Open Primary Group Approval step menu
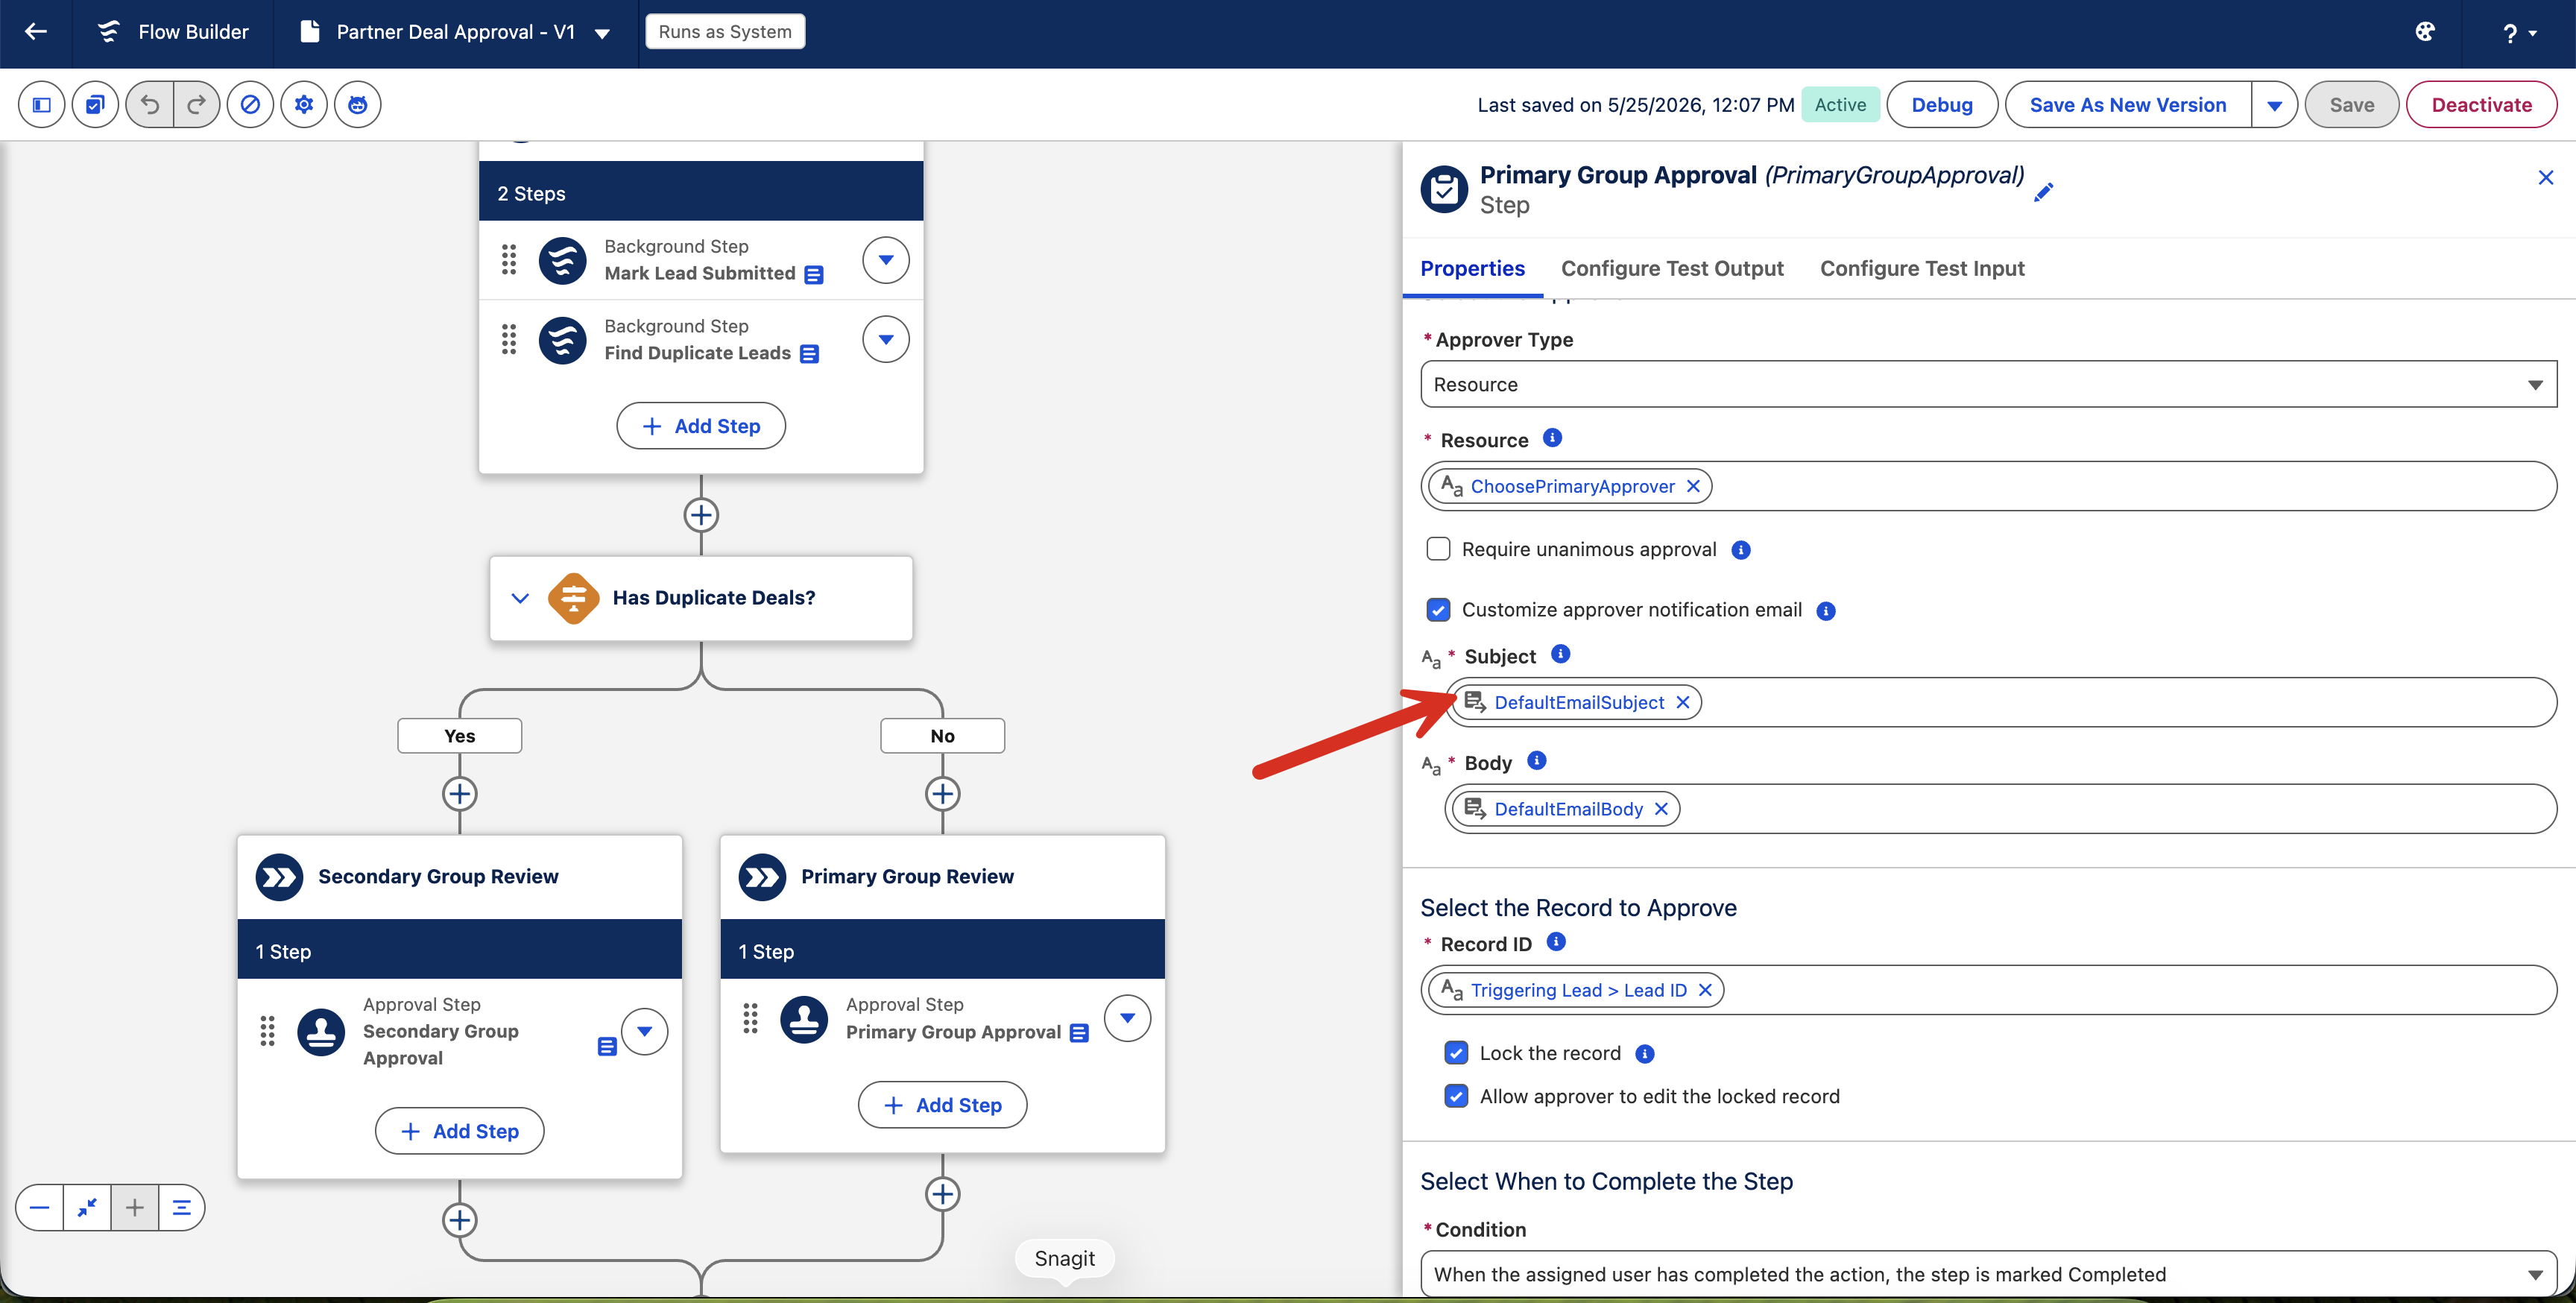 [1128, 1018]
